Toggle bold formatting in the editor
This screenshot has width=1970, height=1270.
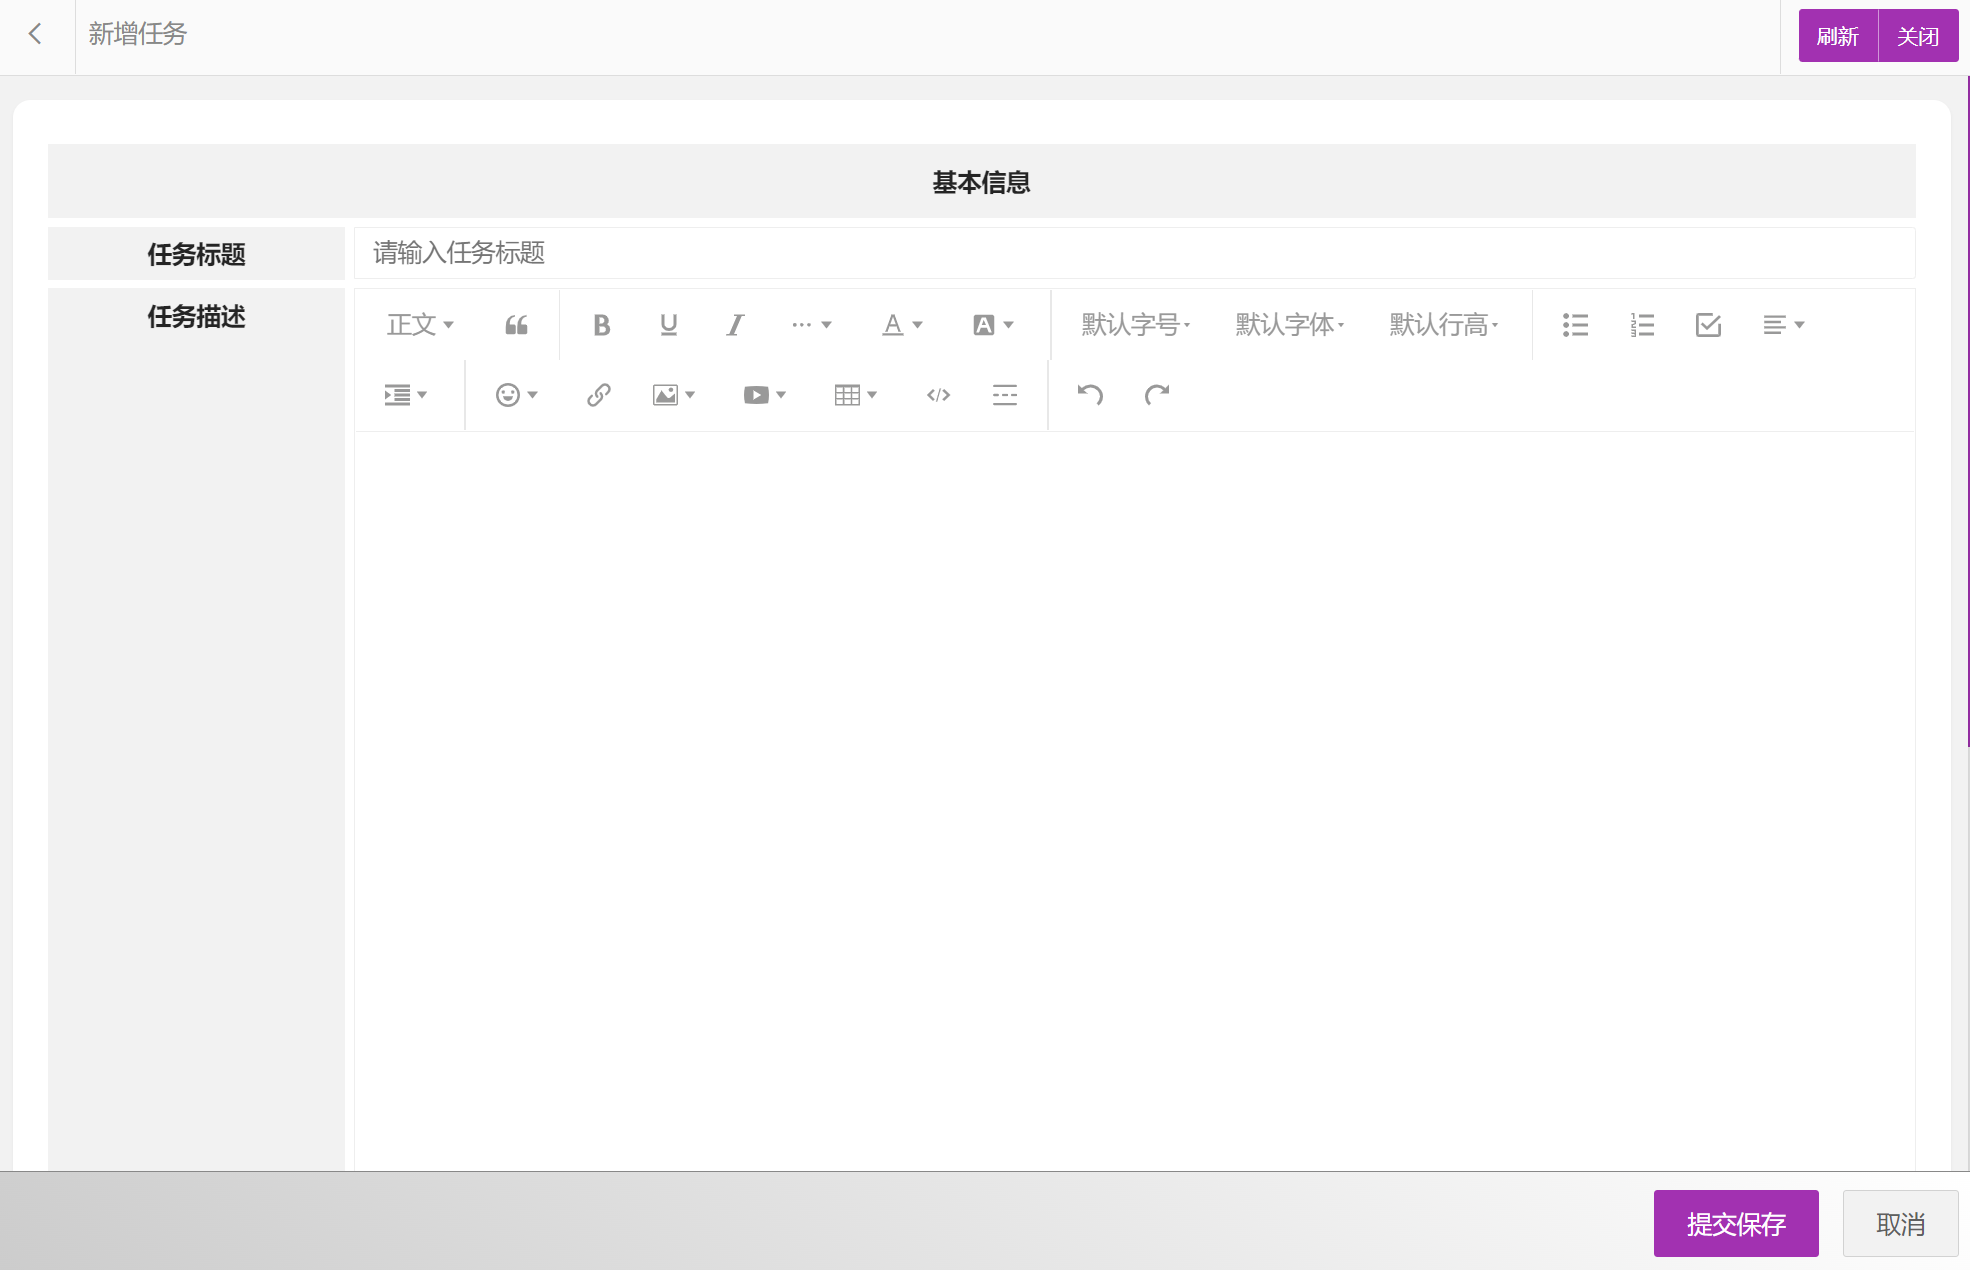pyautogui.click(x=601, y=324)
